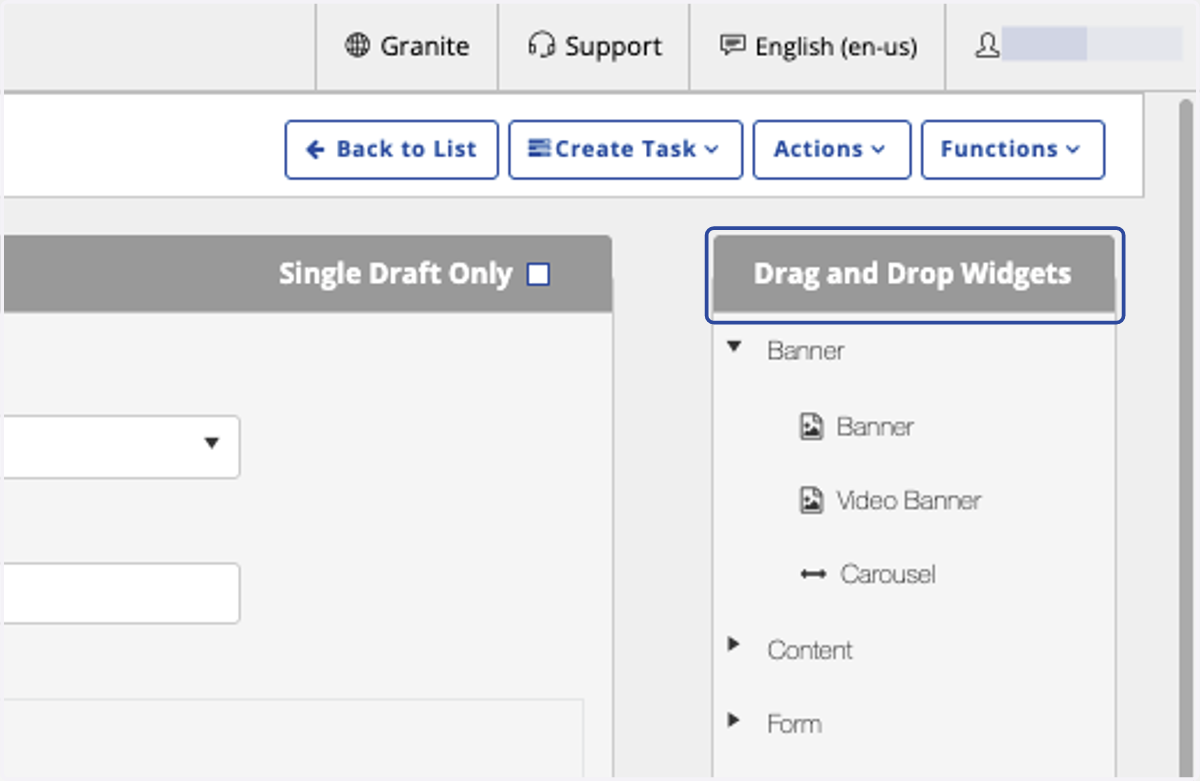
Task: Select the Carousel widget label
Action: (x=888, y=574)
